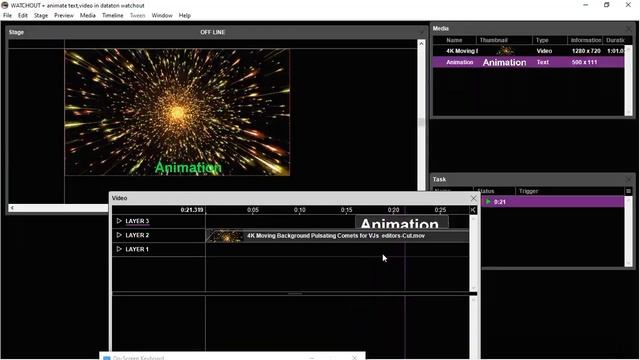This screenshot has height=360, width=640.
Task: Open the Edit menu
Action: [23, 16]
